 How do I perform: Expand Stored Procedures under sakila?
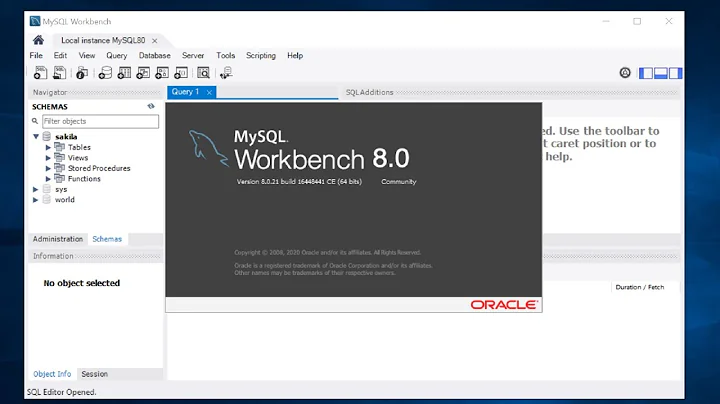[48, 168]
